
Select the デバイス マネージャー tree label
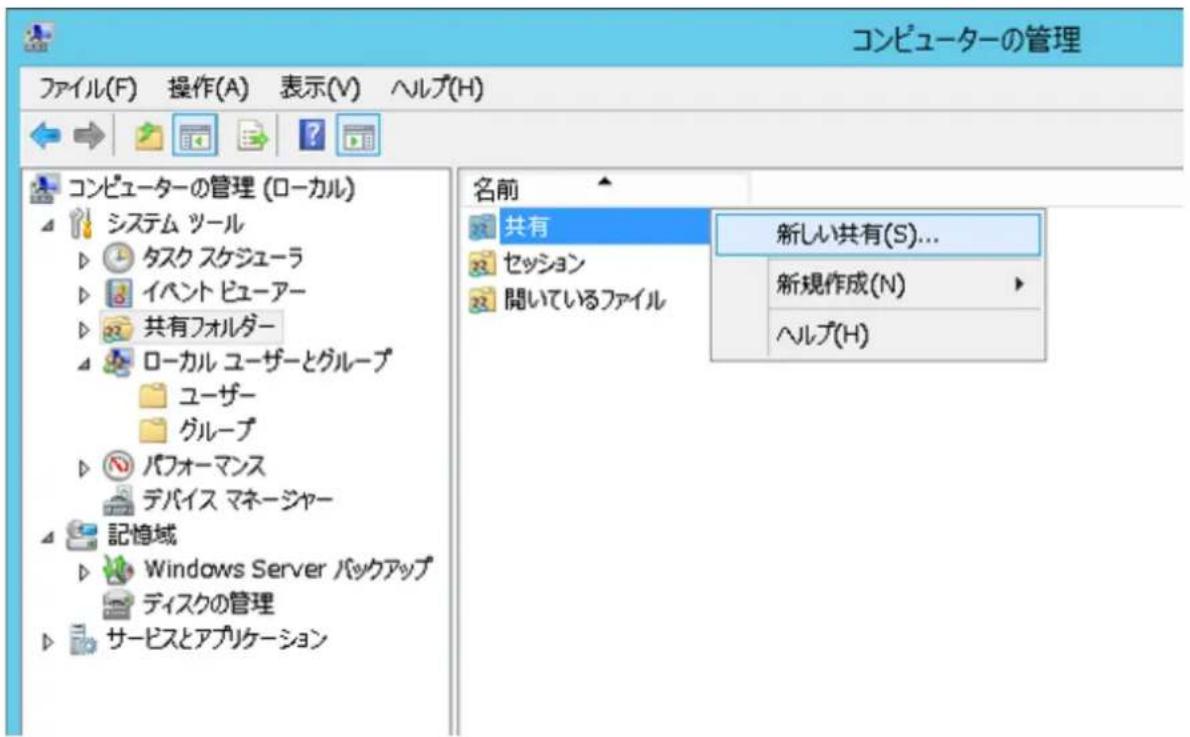(238, 500)
